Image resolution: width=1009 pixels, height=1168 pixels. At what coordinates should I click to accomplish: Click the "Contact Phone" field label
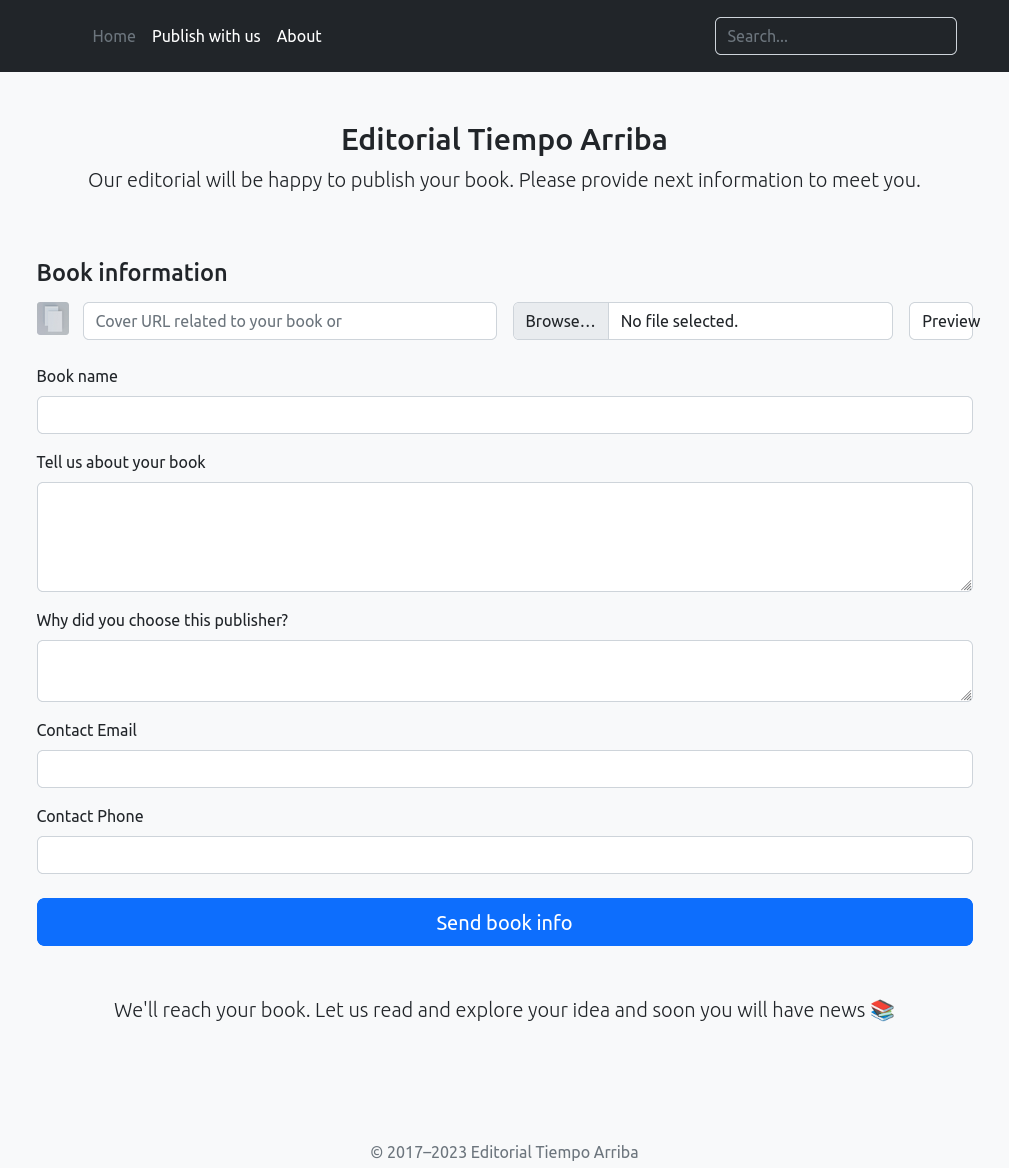90,816
